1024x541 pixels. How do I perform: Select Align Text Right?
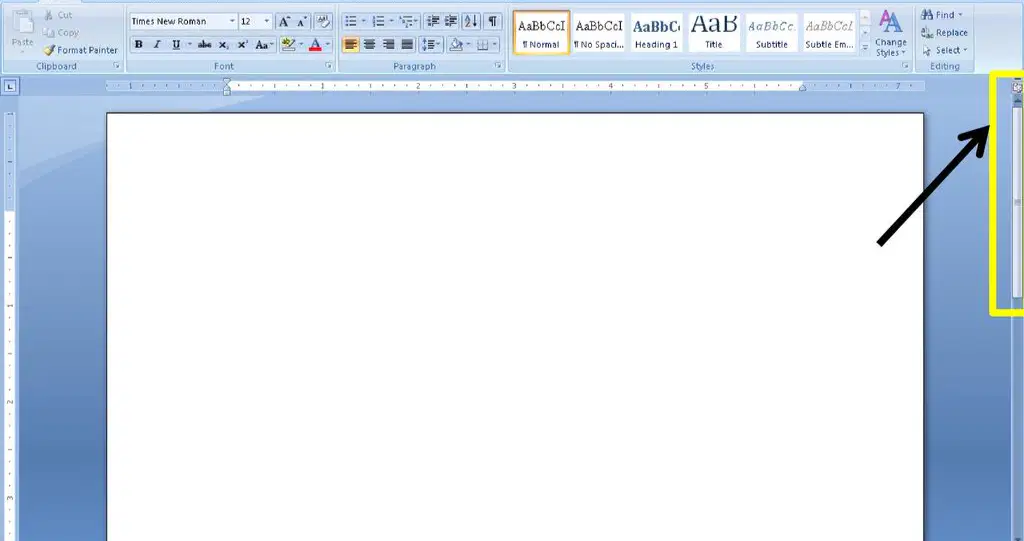tap(389, 44)
